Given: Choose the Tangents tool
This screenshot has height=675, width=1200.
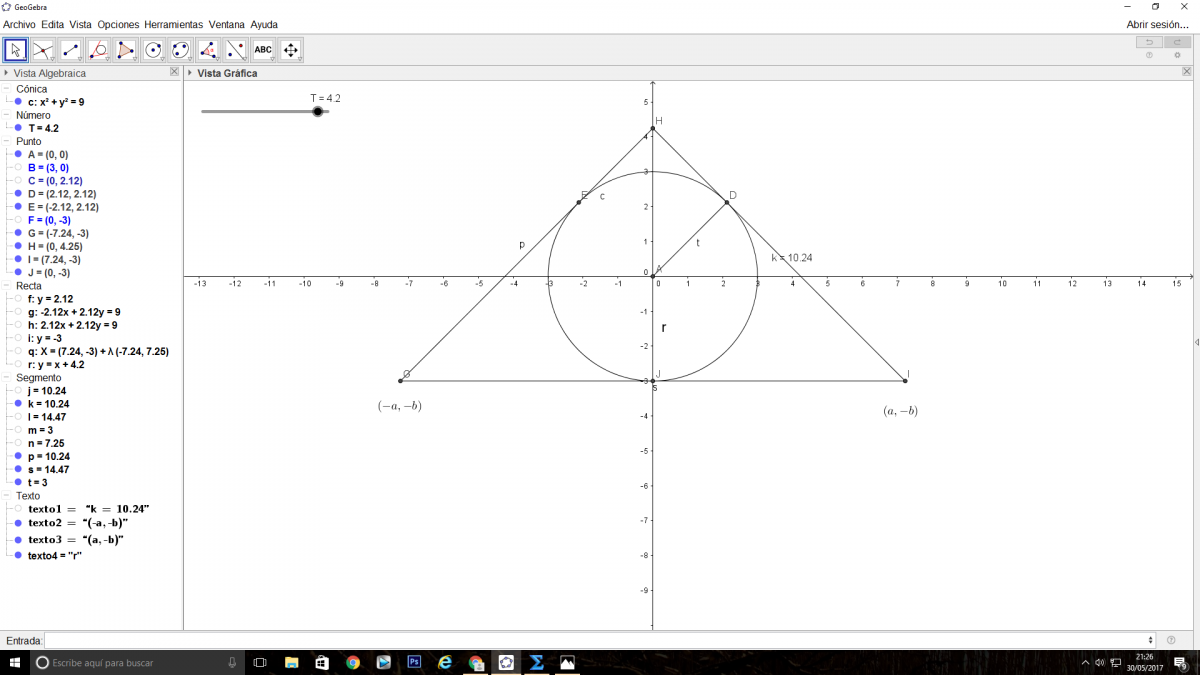Looking at the screenshot, I should click(98, 49).
